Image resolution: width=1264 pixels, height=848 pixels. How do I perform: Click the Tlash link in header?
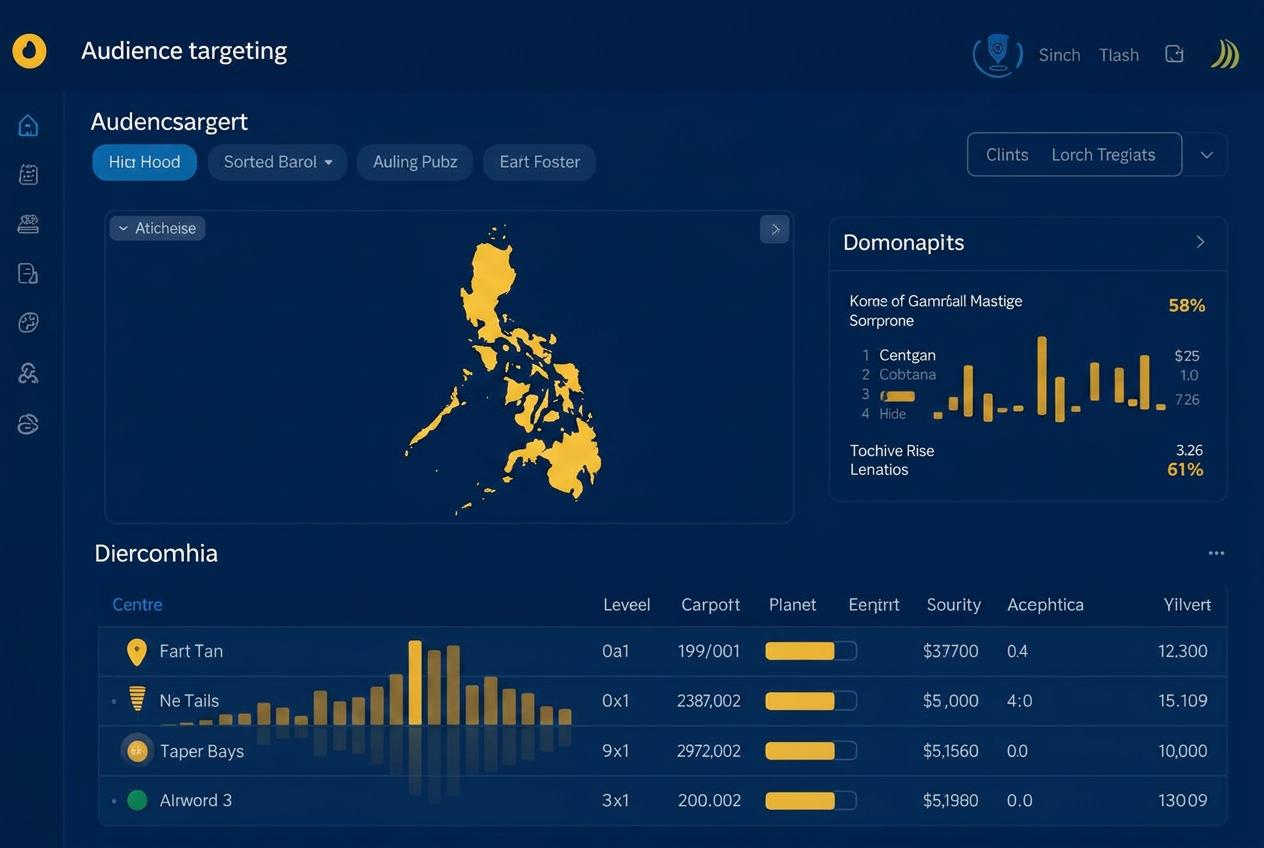[x=1119, y=55]
